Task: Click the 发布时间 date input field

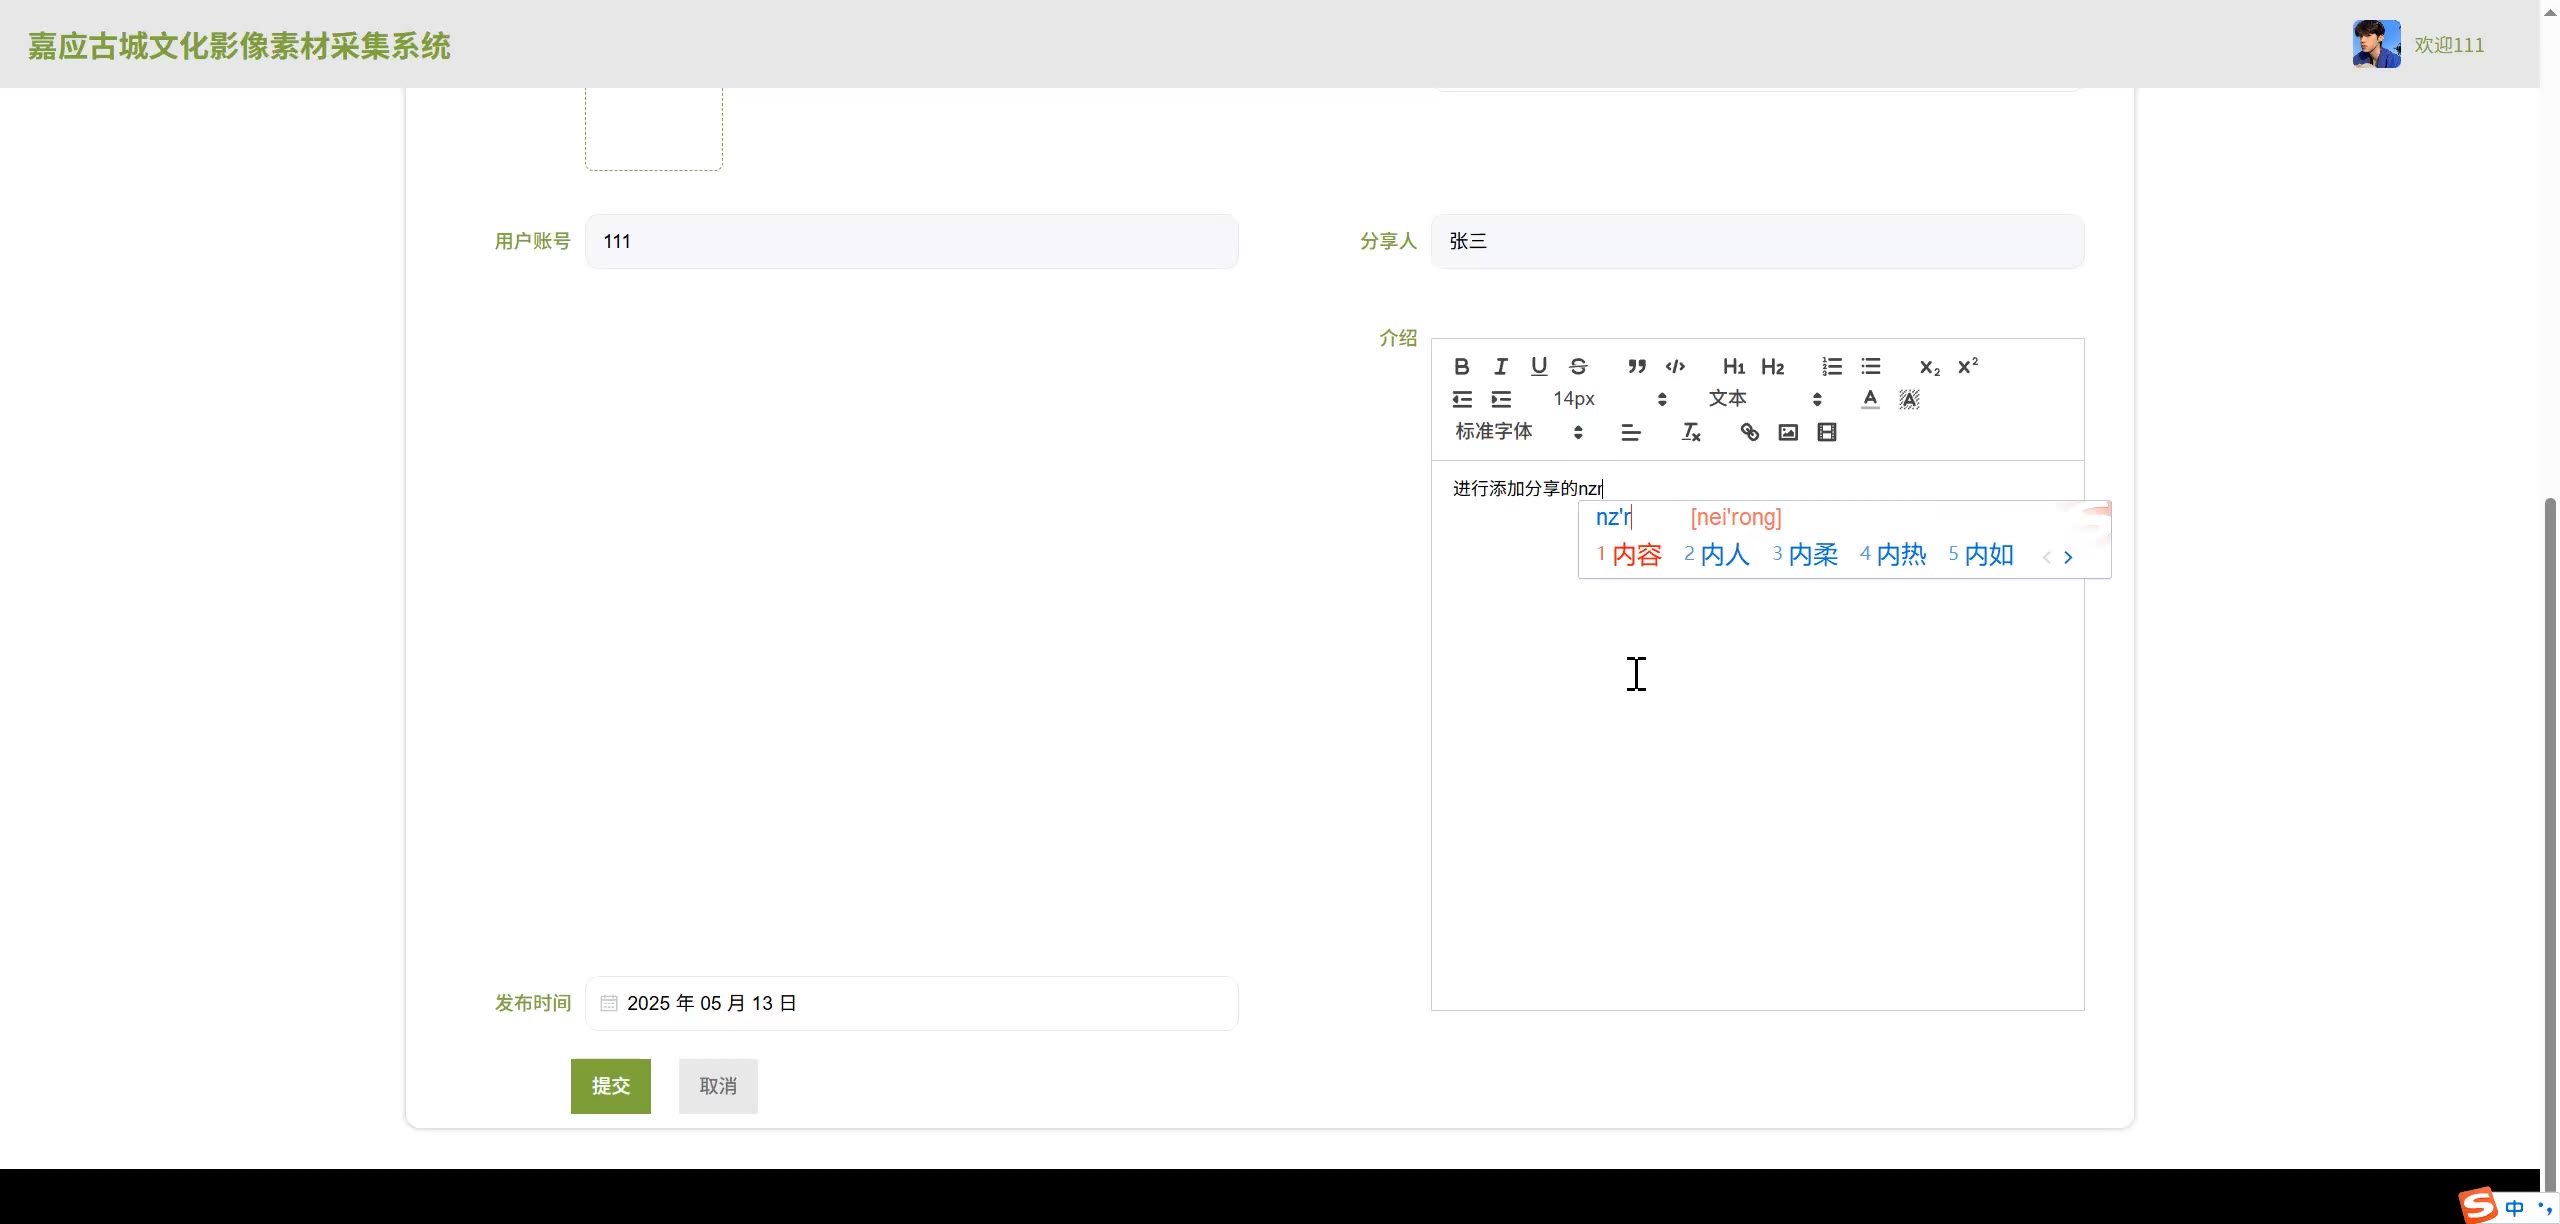Action: point(910,1003)
